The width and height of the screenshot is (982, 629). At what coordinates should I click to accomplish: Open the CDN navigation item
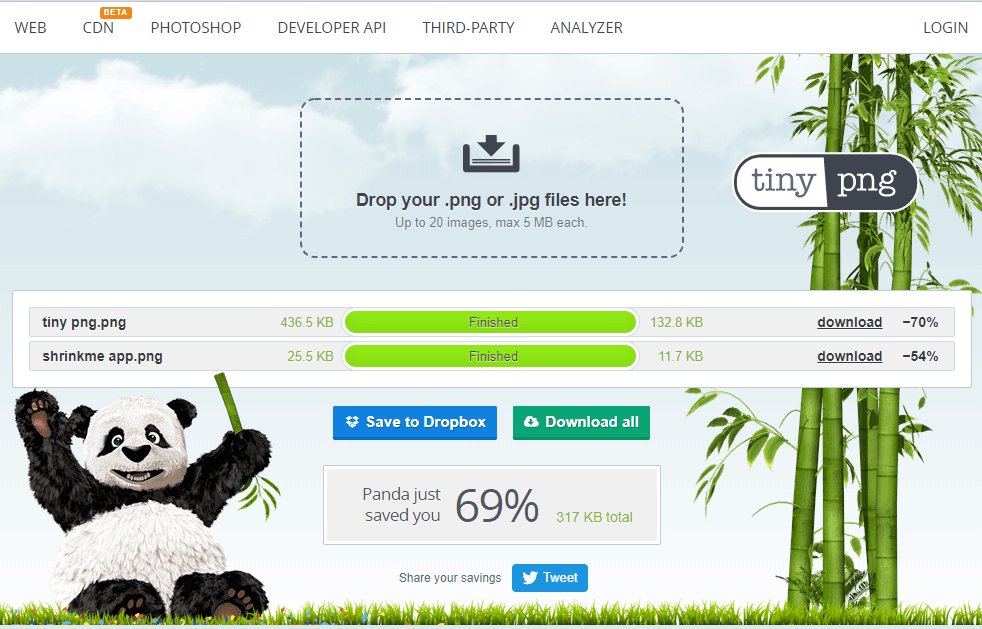pos(98,28)
